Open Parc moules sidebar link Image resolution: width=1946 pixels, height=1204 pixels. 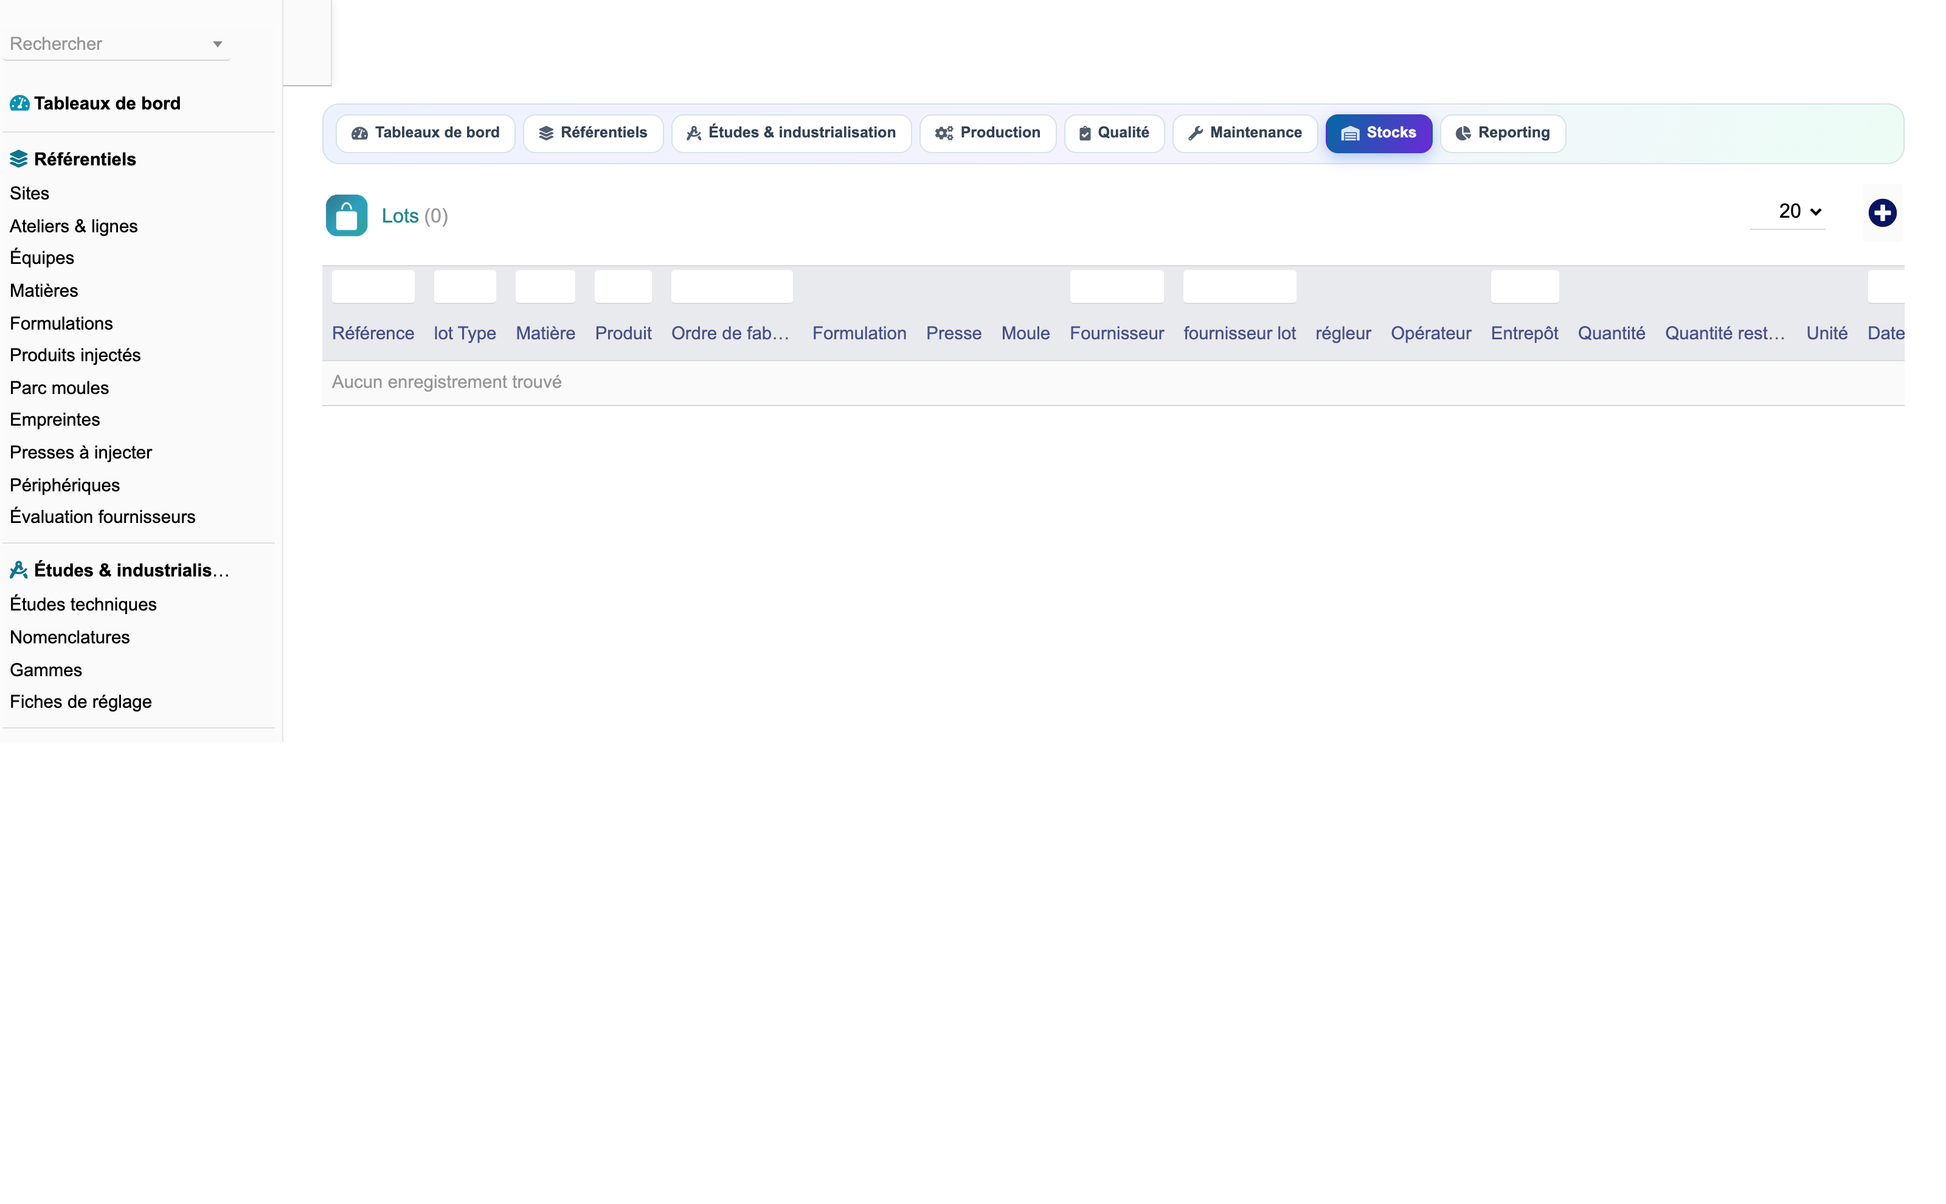(59, 388)
